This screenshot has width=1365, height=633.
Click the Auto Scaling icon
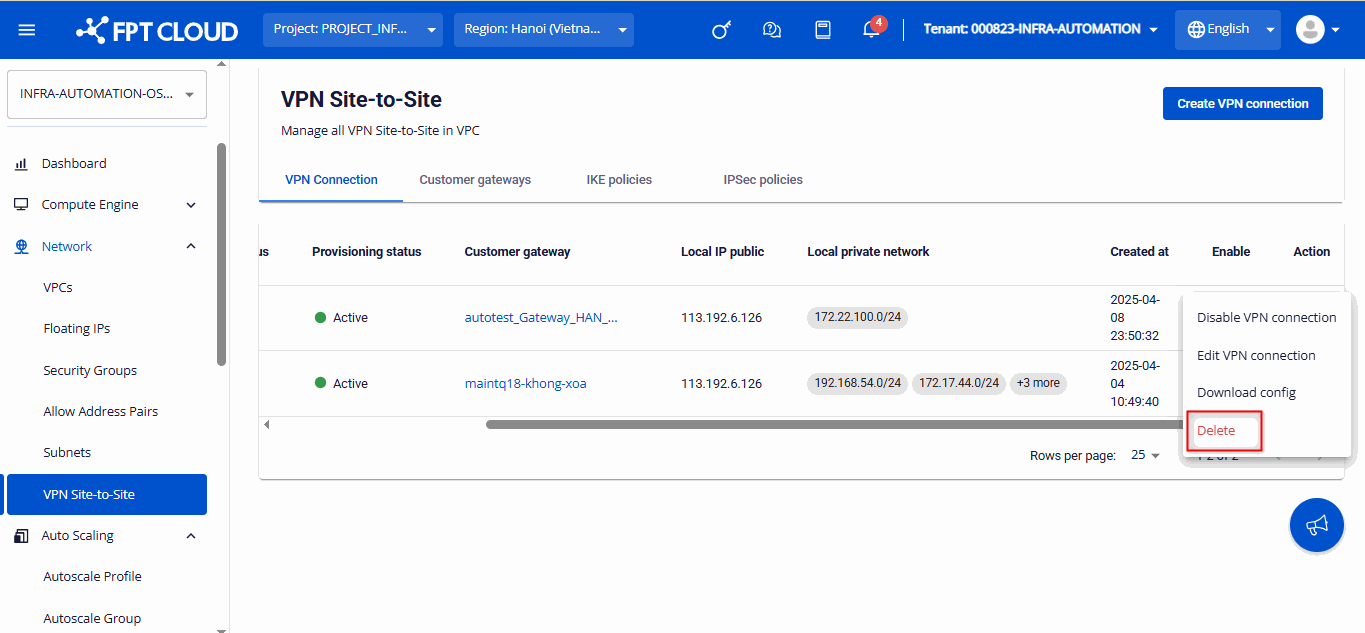tap(21, 536)
